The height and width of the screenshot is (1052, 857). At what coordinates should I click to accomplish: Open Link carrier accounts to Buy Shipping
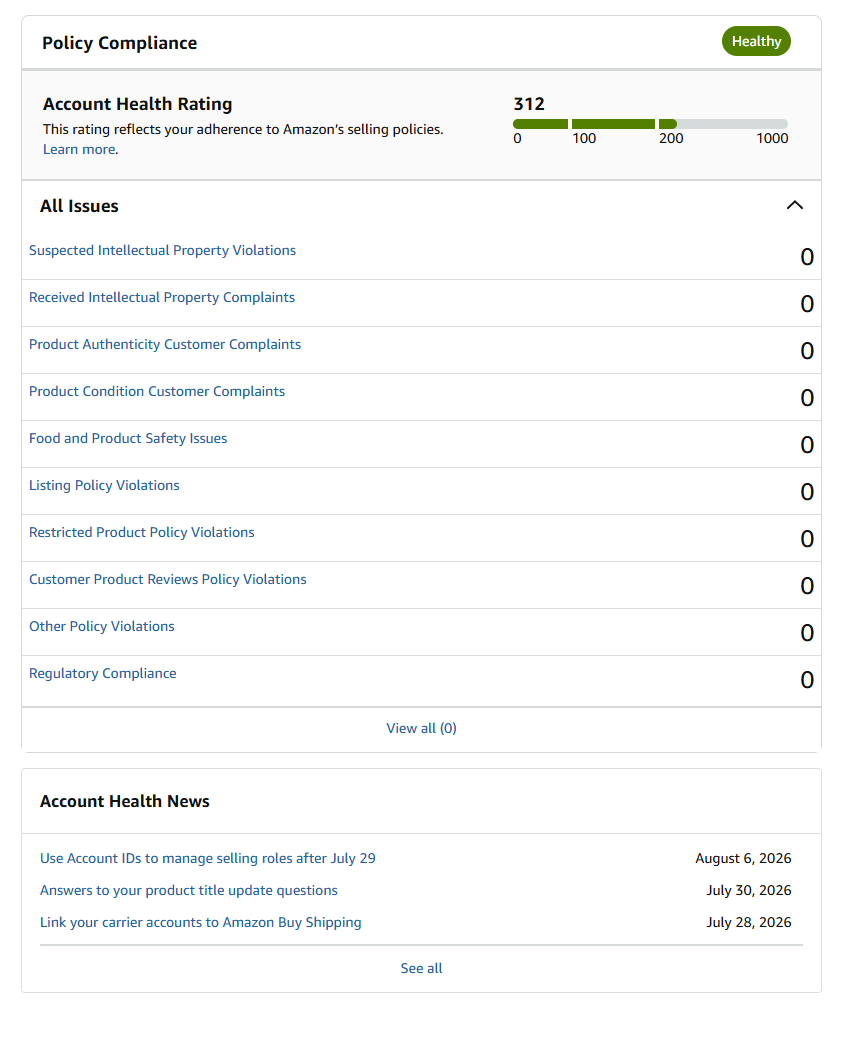(x=201, y=923)
